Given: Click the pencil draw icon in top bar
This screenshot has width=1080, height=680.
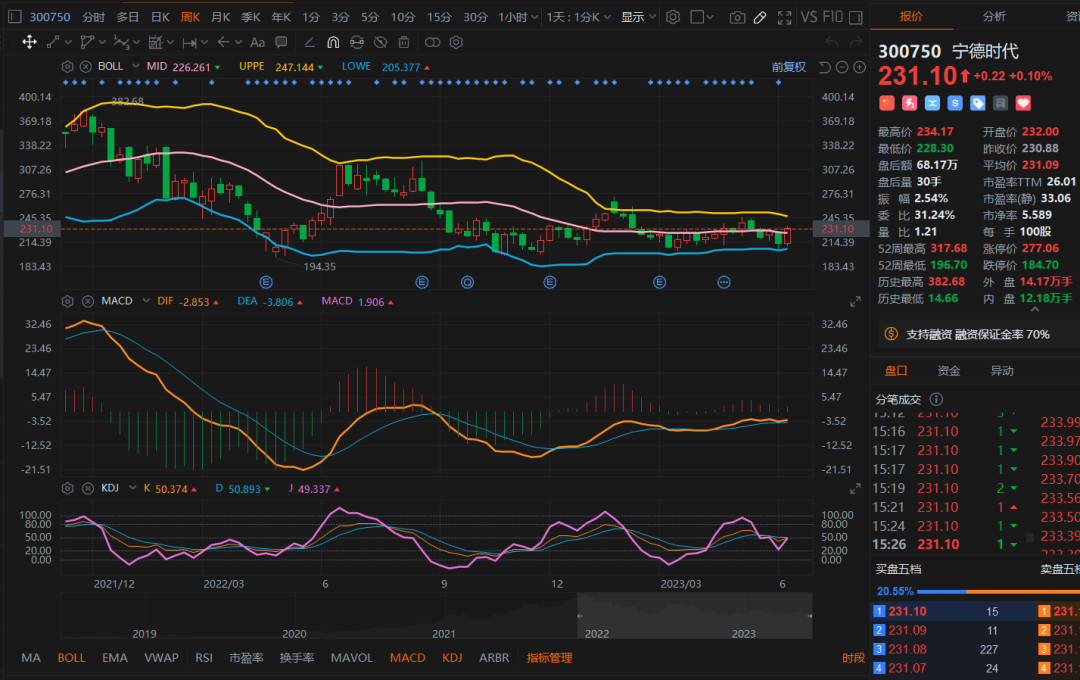Looking at the screenshot, I should (760, 17).
